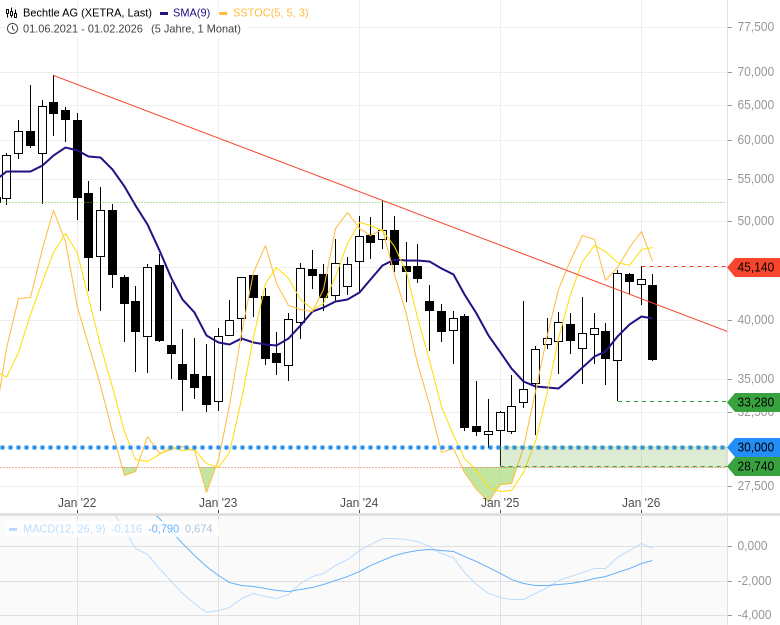Click the light blue MACD legend marker
The width and height of the screenshot is (780, 625).
point(13,529)
